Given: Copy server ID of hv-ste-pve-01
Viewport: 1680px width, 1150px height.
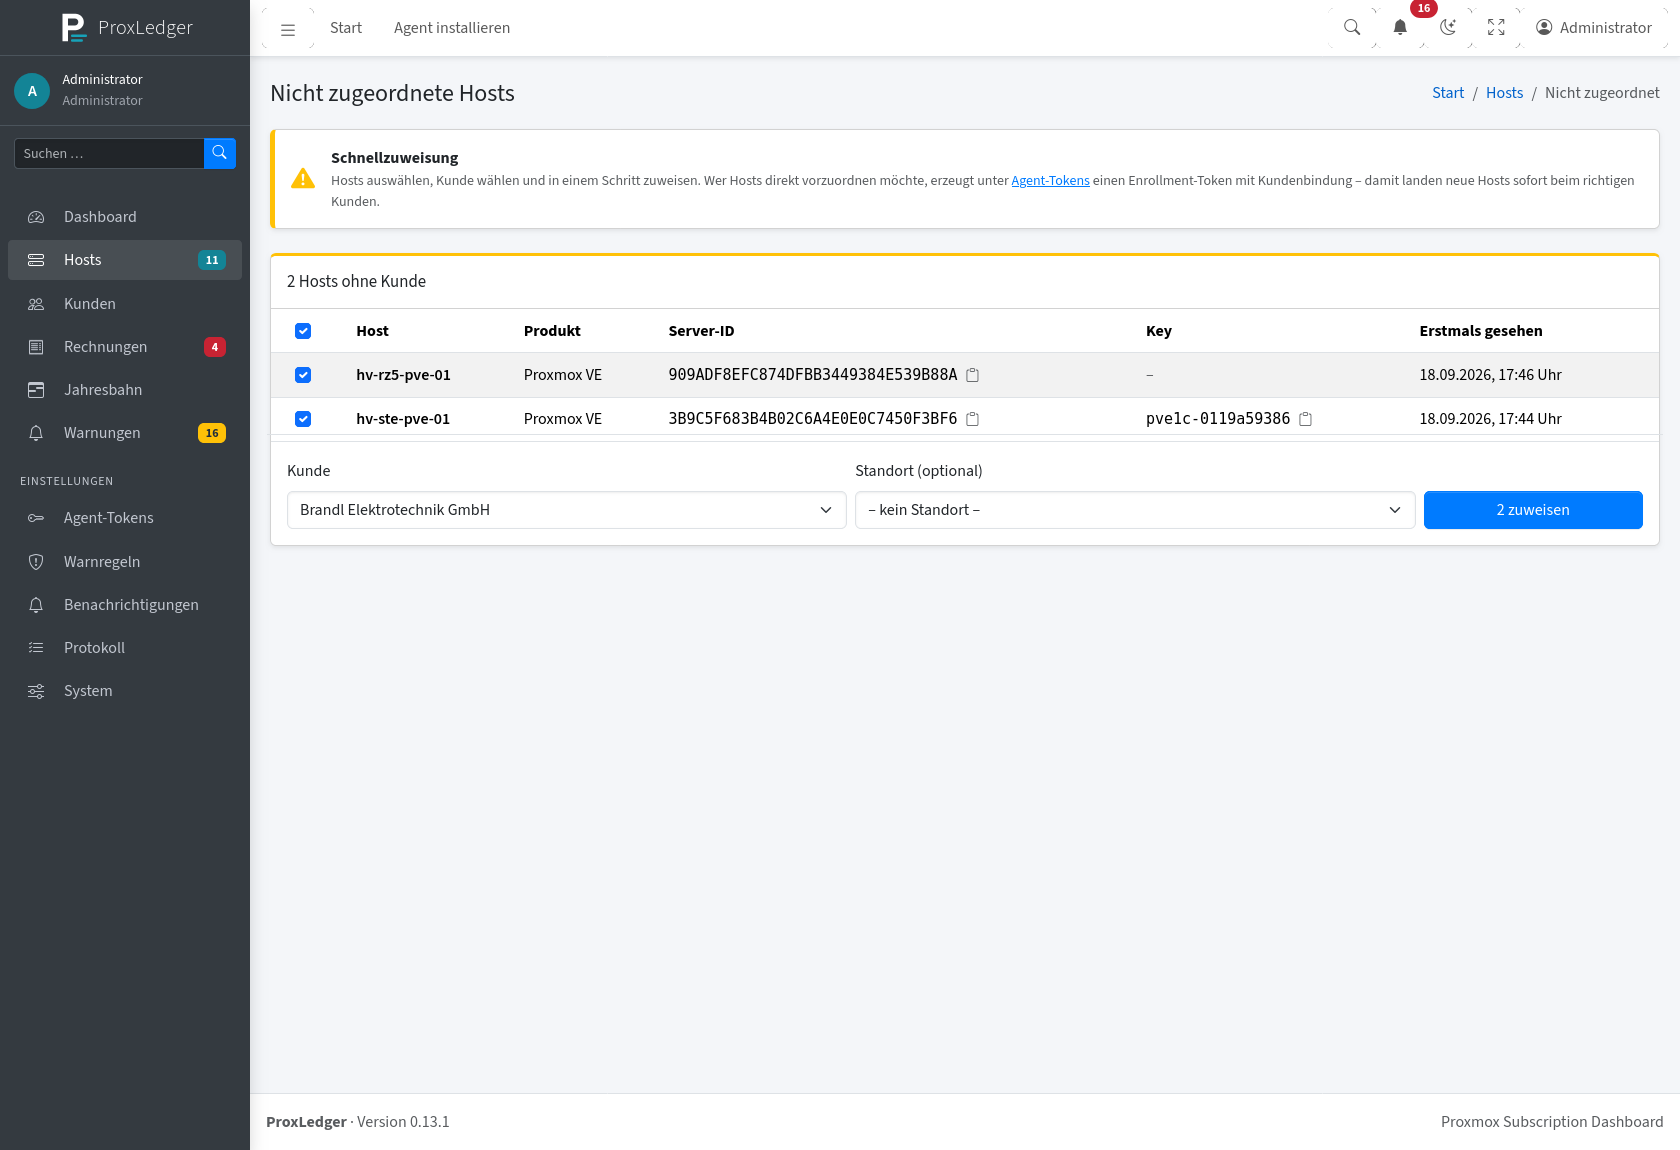Looking at the screenshot, I should tap(972, 419).
